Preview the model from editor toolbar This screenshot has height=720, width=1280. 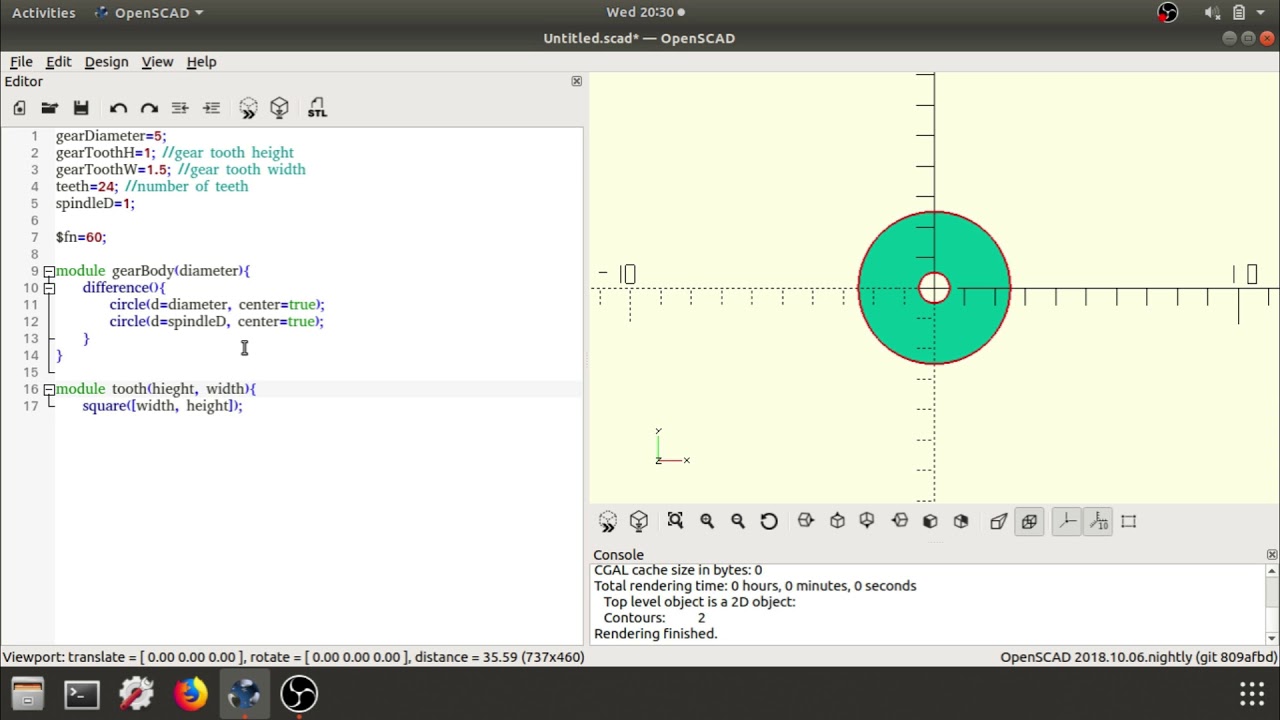tap(248, 108)
